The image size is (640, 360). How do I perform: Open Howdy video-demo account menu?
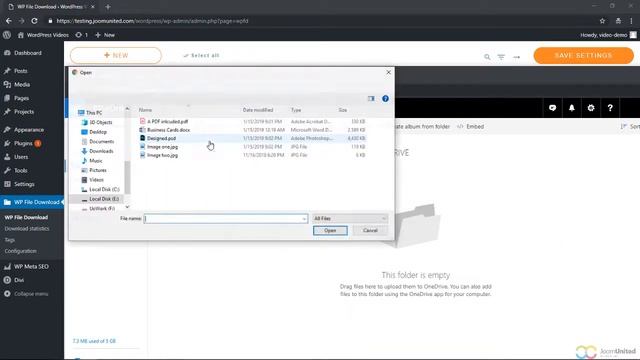coord(608,35)
